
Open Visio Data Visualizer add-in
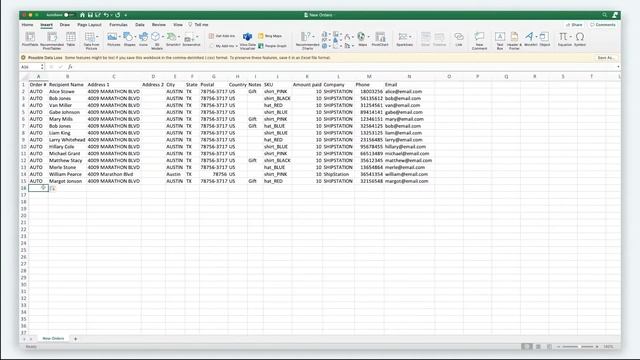coord(247,40)
